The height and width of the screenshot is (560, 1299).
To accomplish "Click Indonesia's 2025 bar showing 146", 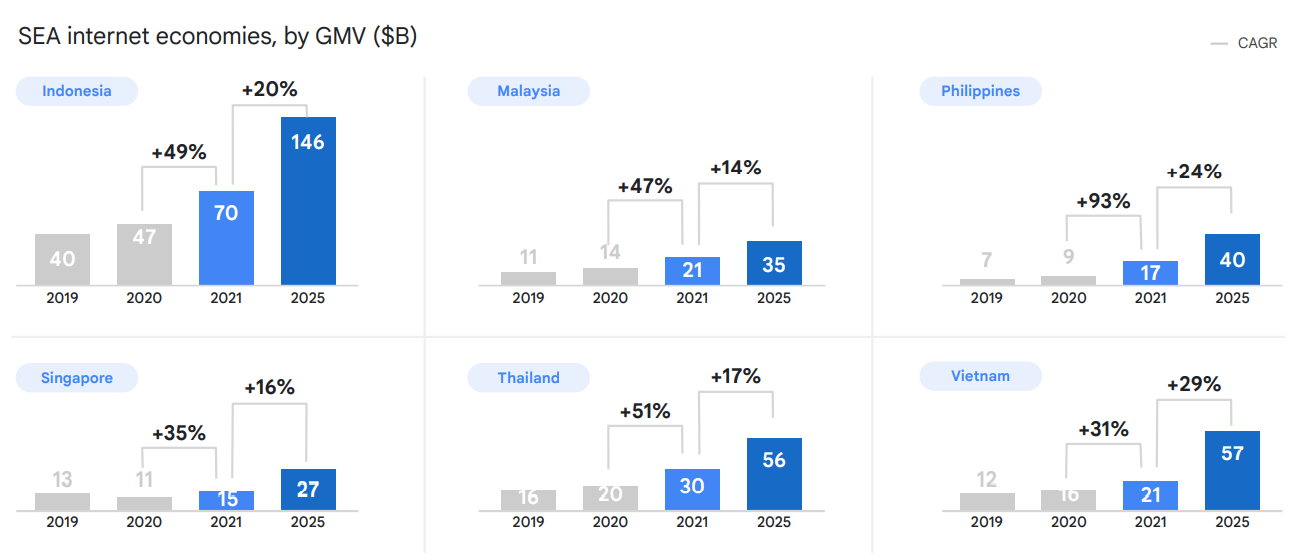I will coord(308,200).
